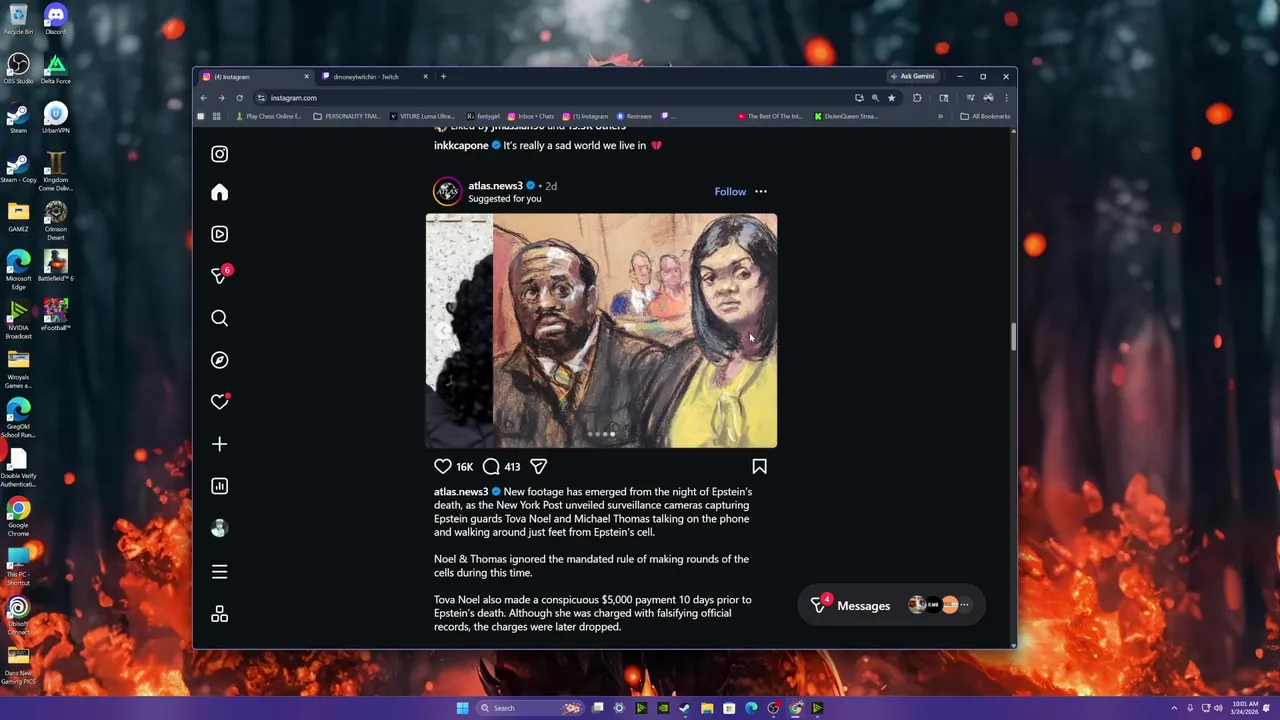
Task: Open the Explore compass icon
Action: 219,360
